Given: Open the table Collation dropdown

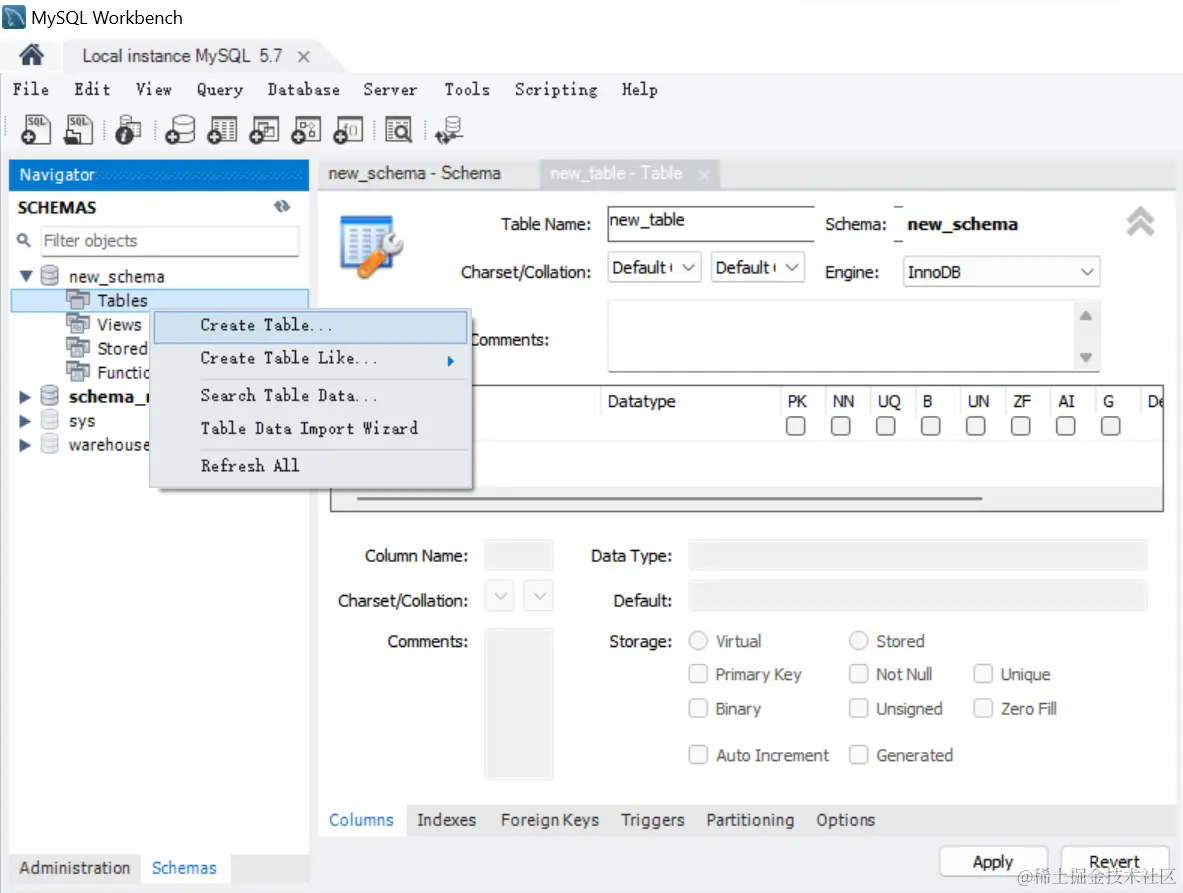Looking at the screenshot, I should (757, 267).
